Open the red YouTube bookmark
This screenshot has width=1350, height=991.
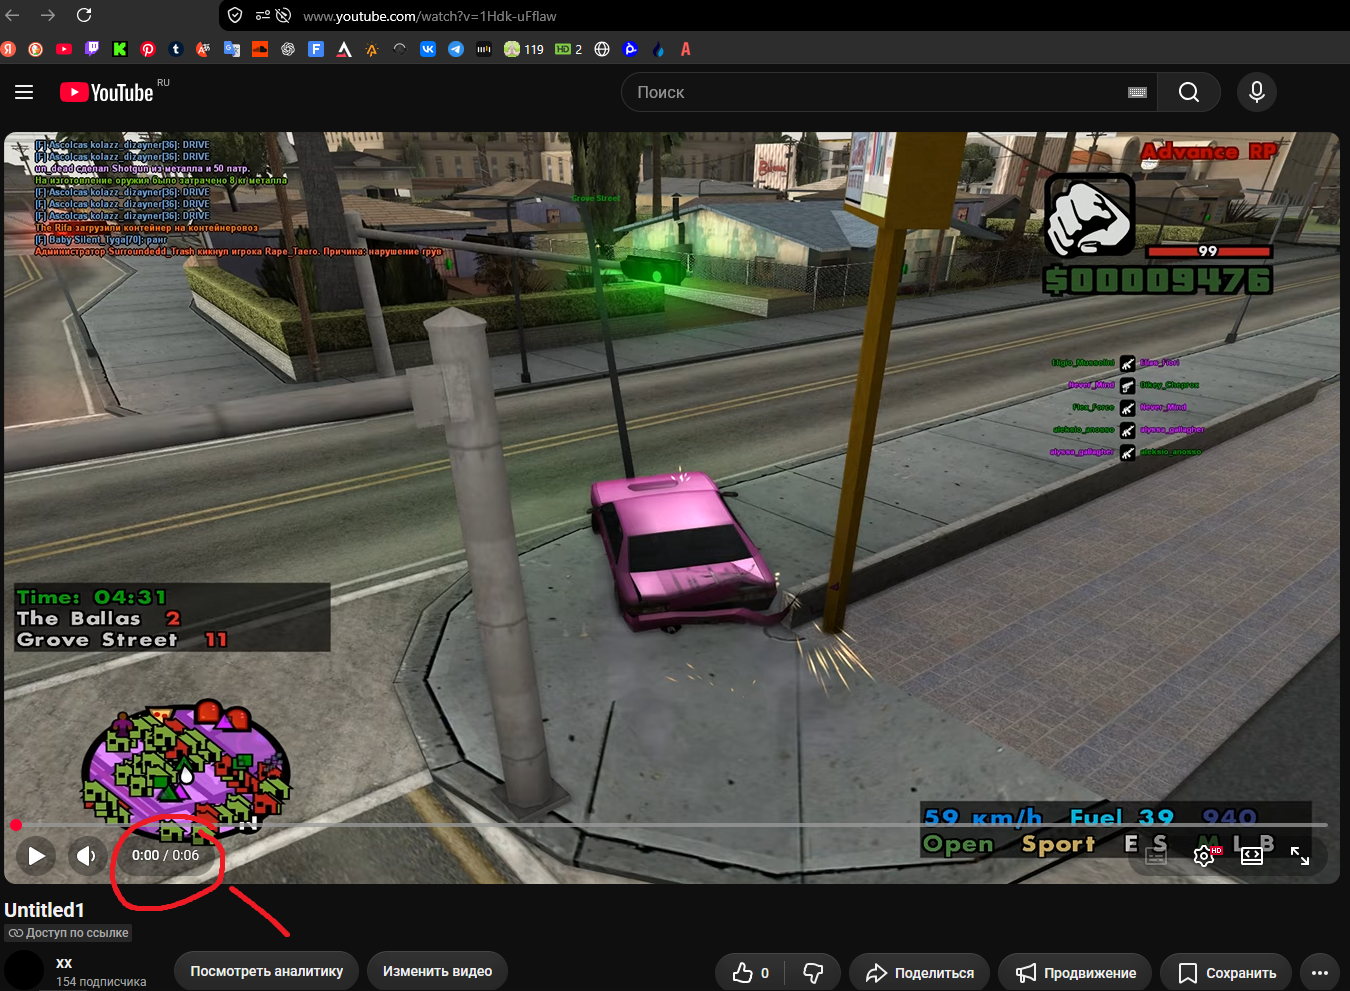click(x=64, y=49)
